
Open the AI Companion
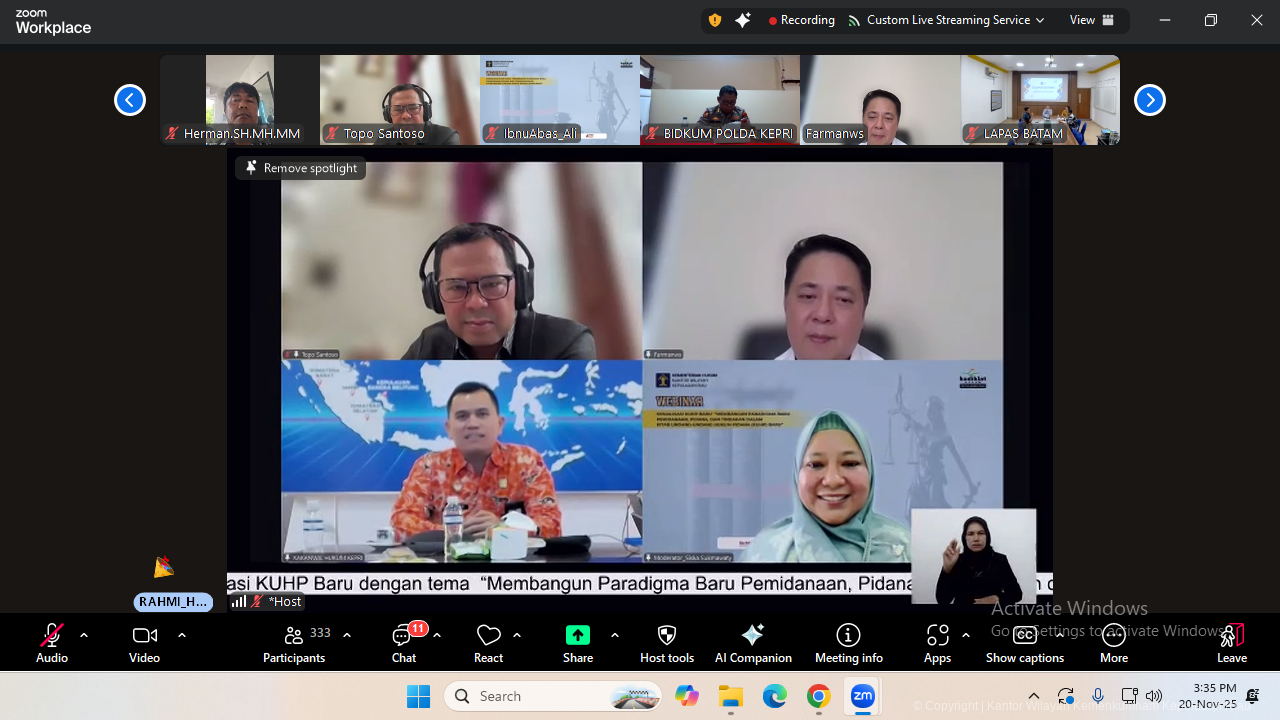click(753, 642)
